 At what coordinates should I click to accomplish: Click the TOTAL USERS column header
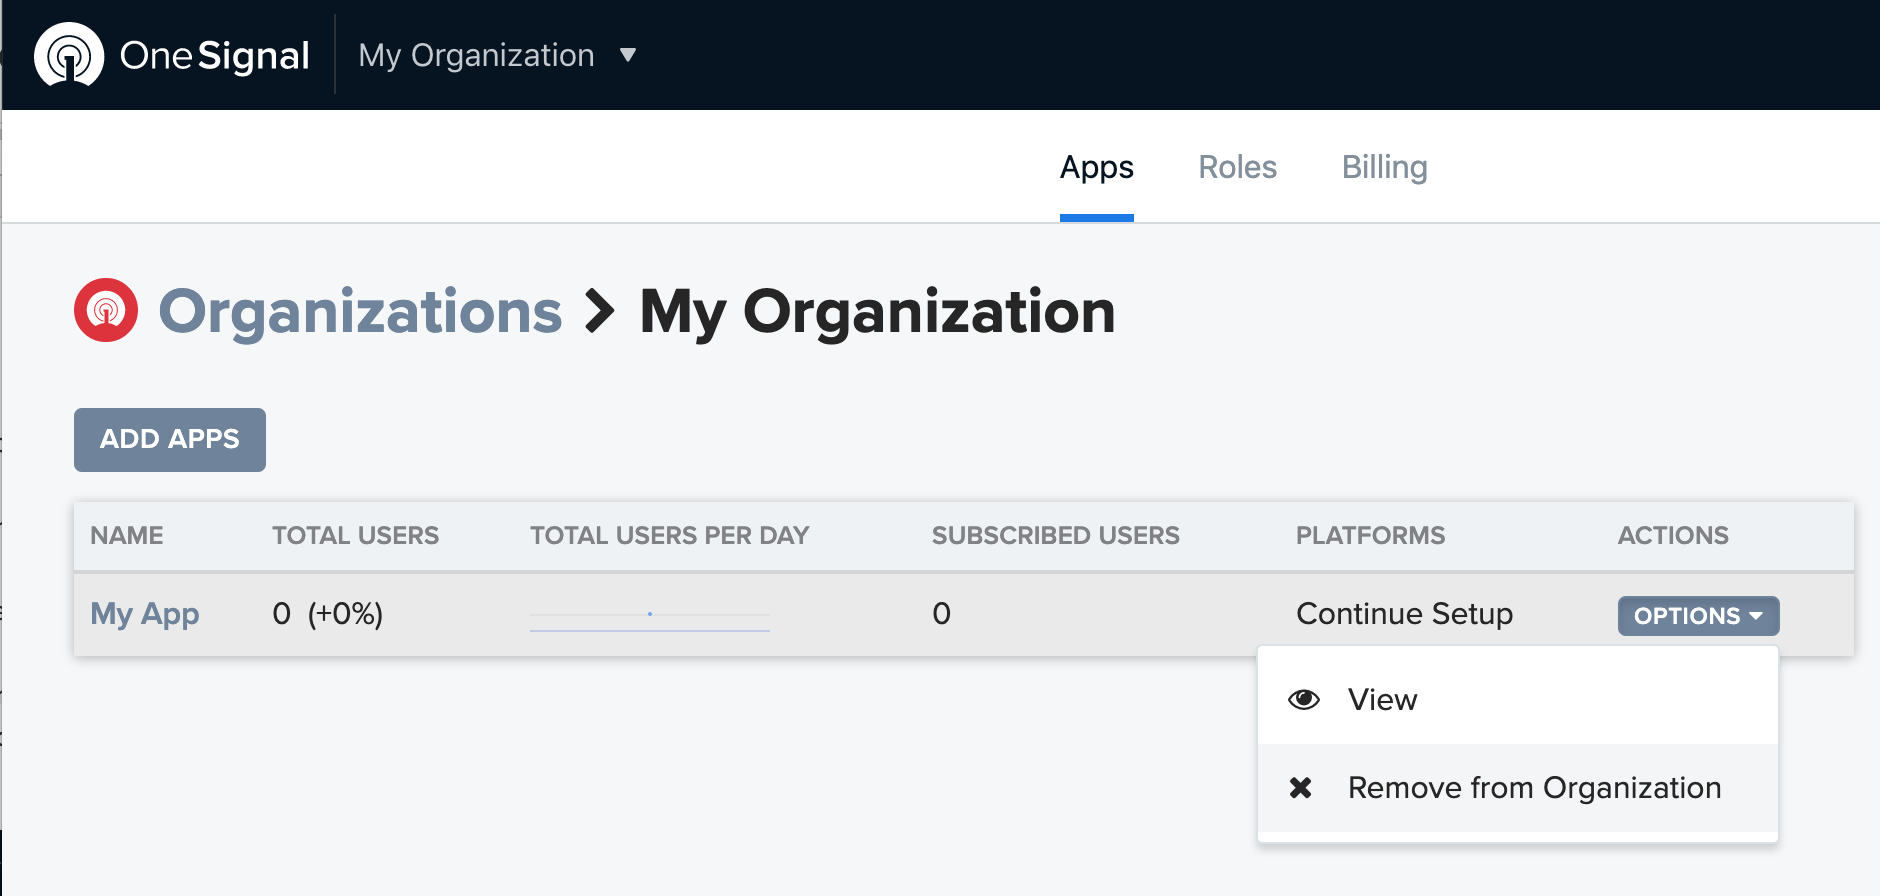pos(355,535)
